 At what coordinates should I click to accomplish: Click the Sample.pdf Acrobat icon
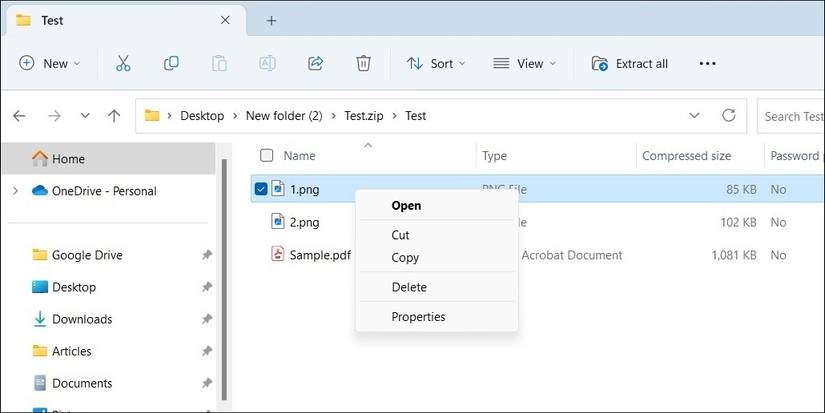point(278,254)
